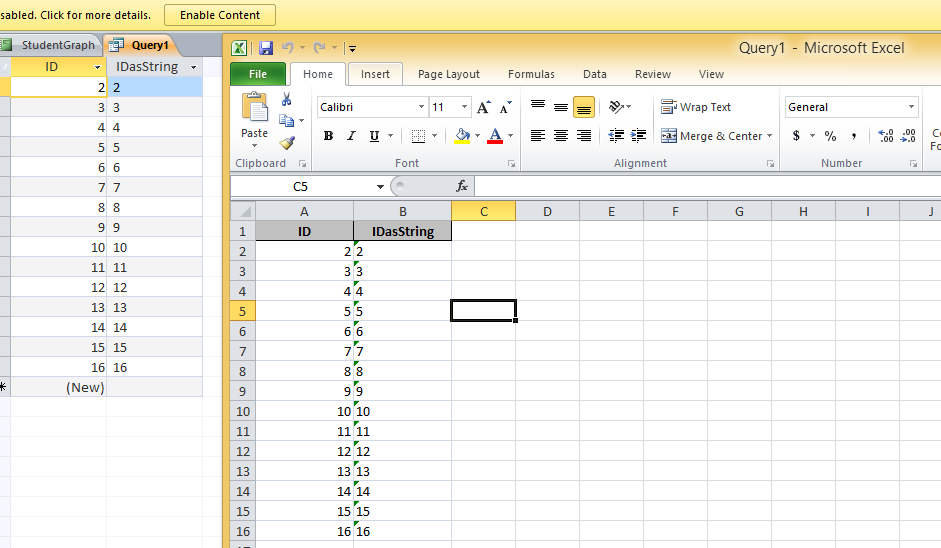This screenshot has height=548, width=941.
Task: Expand the Paste options arrow
Action: (254, 146)
